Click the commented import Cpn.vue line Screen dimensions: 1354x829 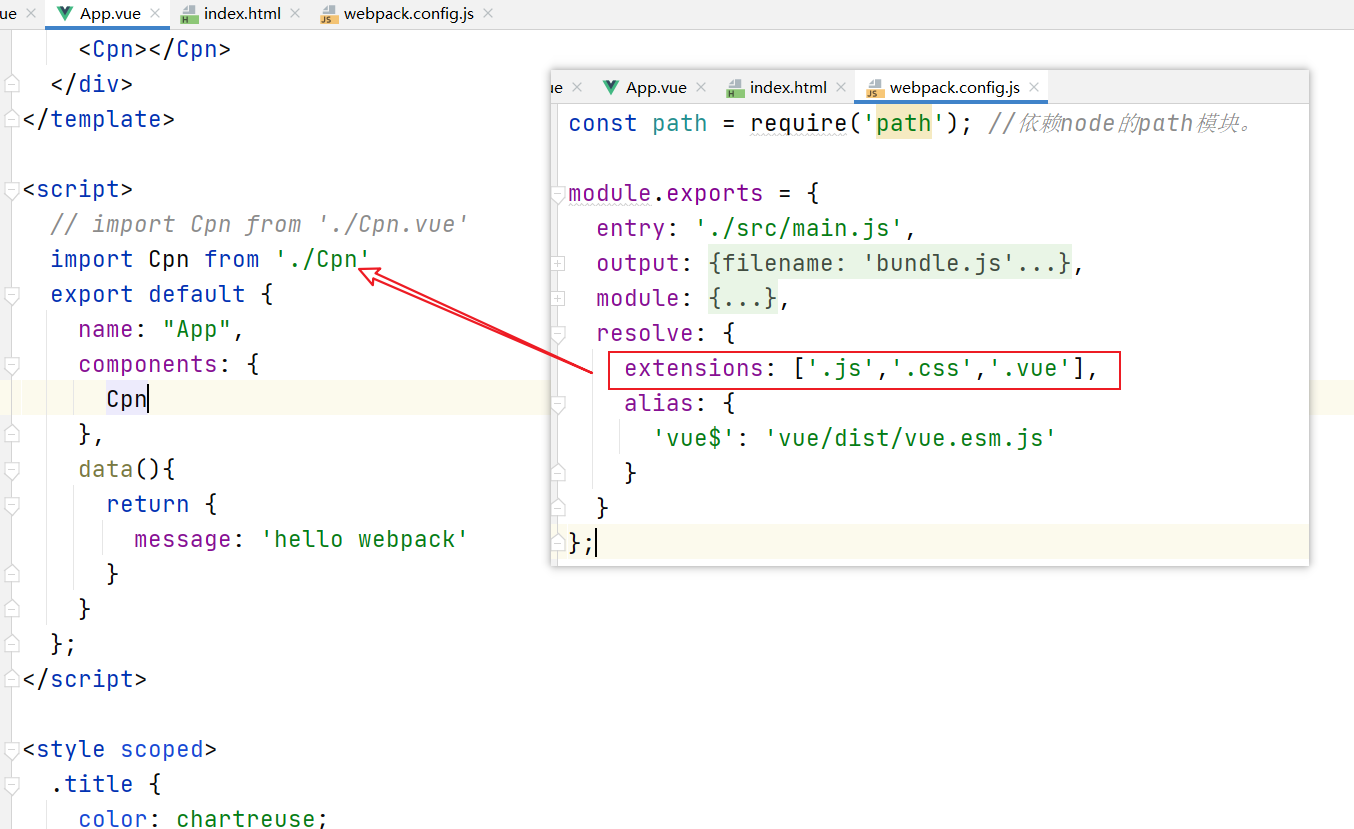click(260, 224)
